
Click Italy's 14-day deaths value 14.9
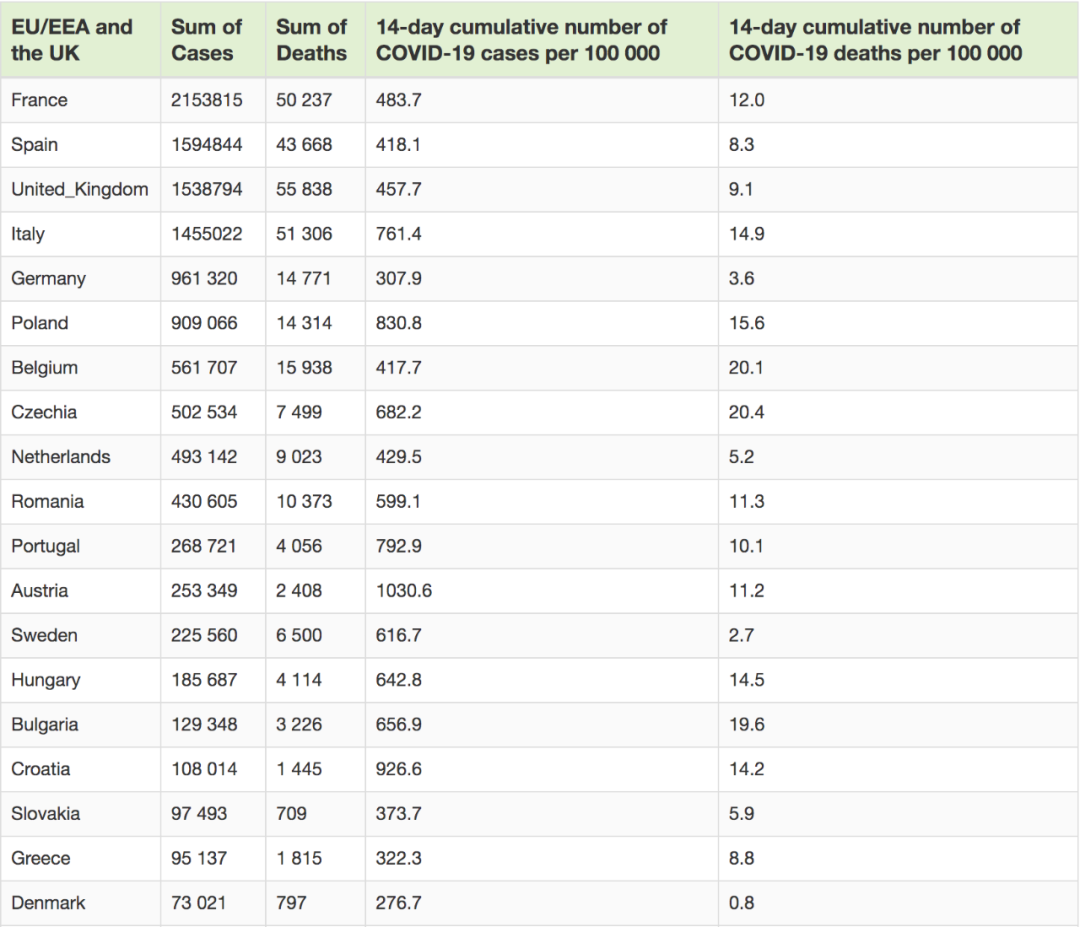pos(747,234)
